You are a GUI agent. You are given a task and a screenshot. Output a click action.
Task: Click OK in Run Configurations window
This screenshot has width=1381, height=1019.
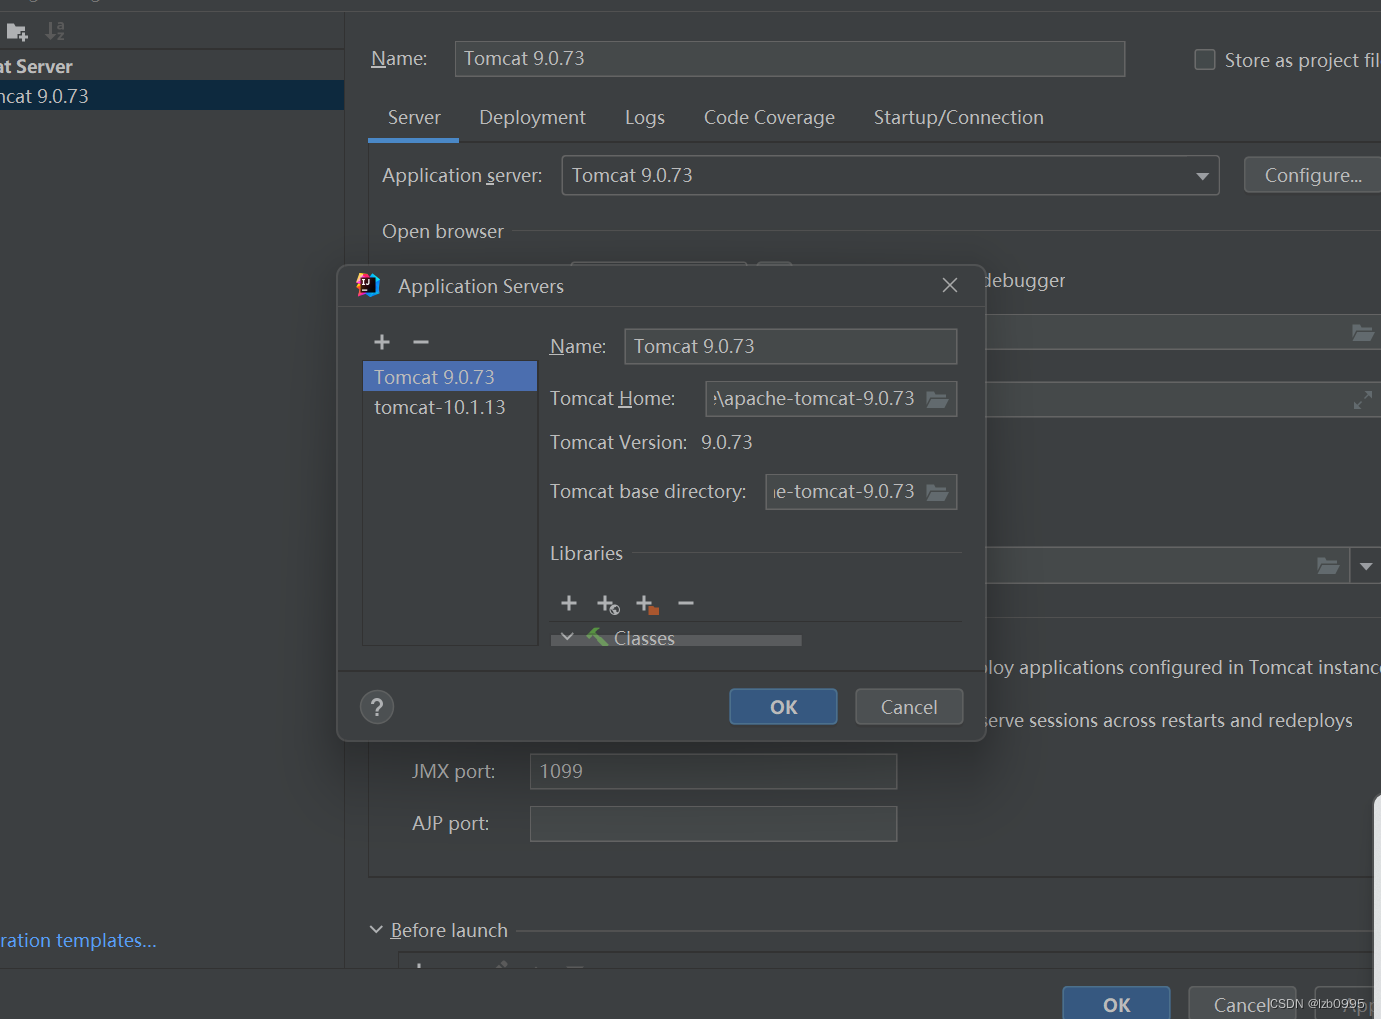(x=1116, y=1003)
